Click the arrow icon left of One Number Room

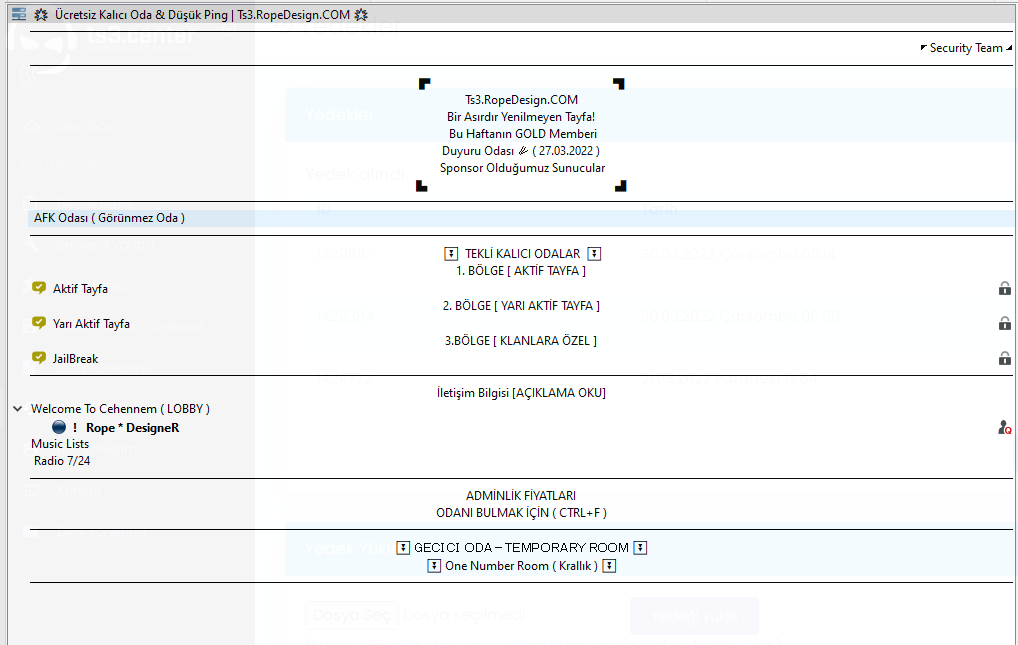[x=434, y=566]
